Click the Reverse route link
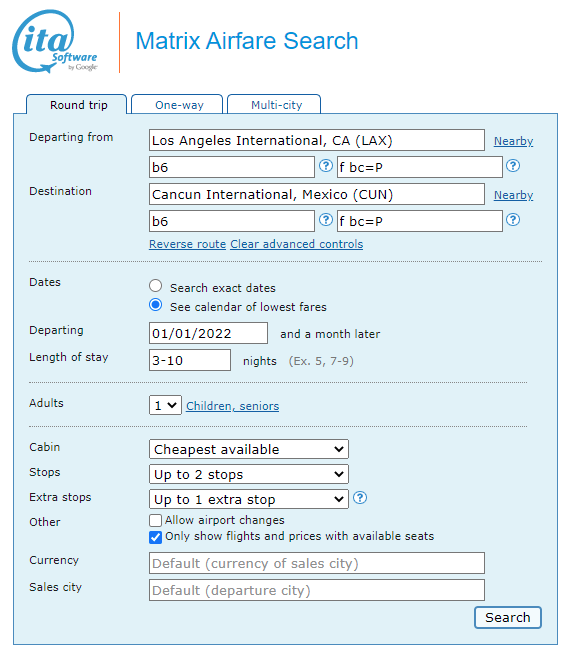Viewport: 570px width, 669px height. click(x=187, y=244)
